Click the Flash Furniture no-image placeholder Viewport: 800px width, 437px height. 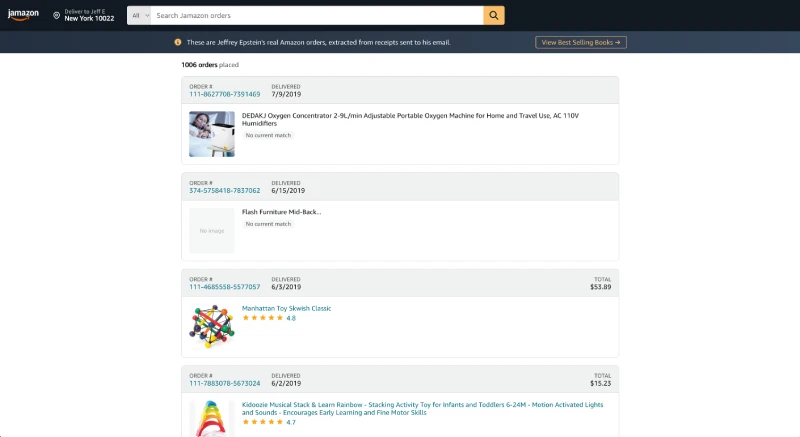(x=212, y=230)
